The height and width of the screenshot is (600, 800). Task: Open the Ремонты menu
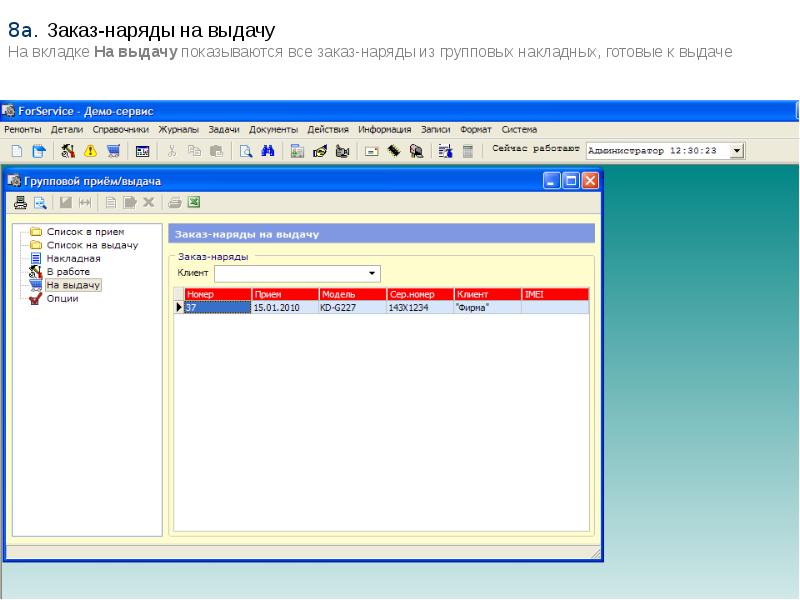click(x=23, y=129)
